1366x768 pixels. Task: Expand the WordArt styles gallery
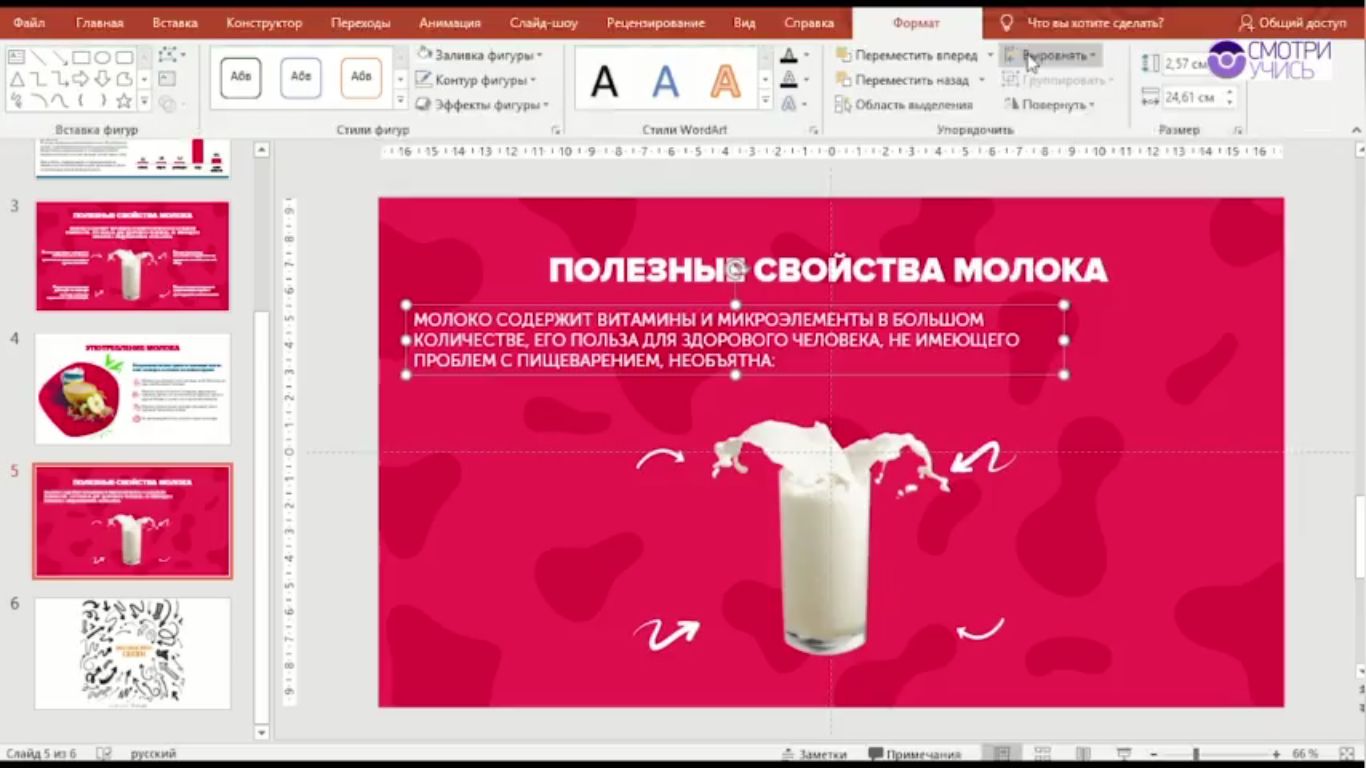(x=766, y=101)
